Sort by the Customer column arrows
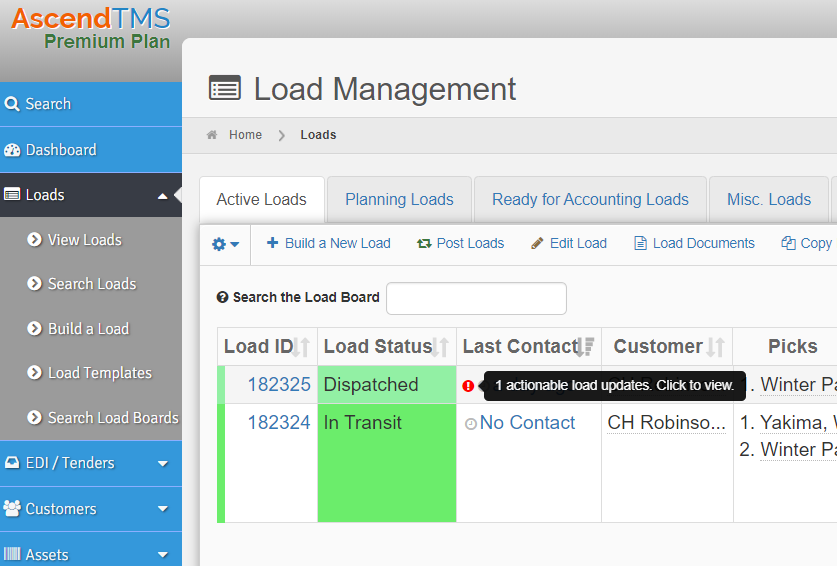This screenshot has width=837, height=566. tap(715, 347)
